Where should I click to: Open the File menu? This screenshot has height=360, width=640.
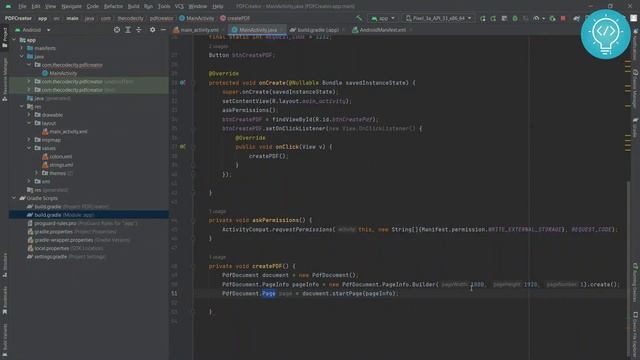tap(22, 6)
